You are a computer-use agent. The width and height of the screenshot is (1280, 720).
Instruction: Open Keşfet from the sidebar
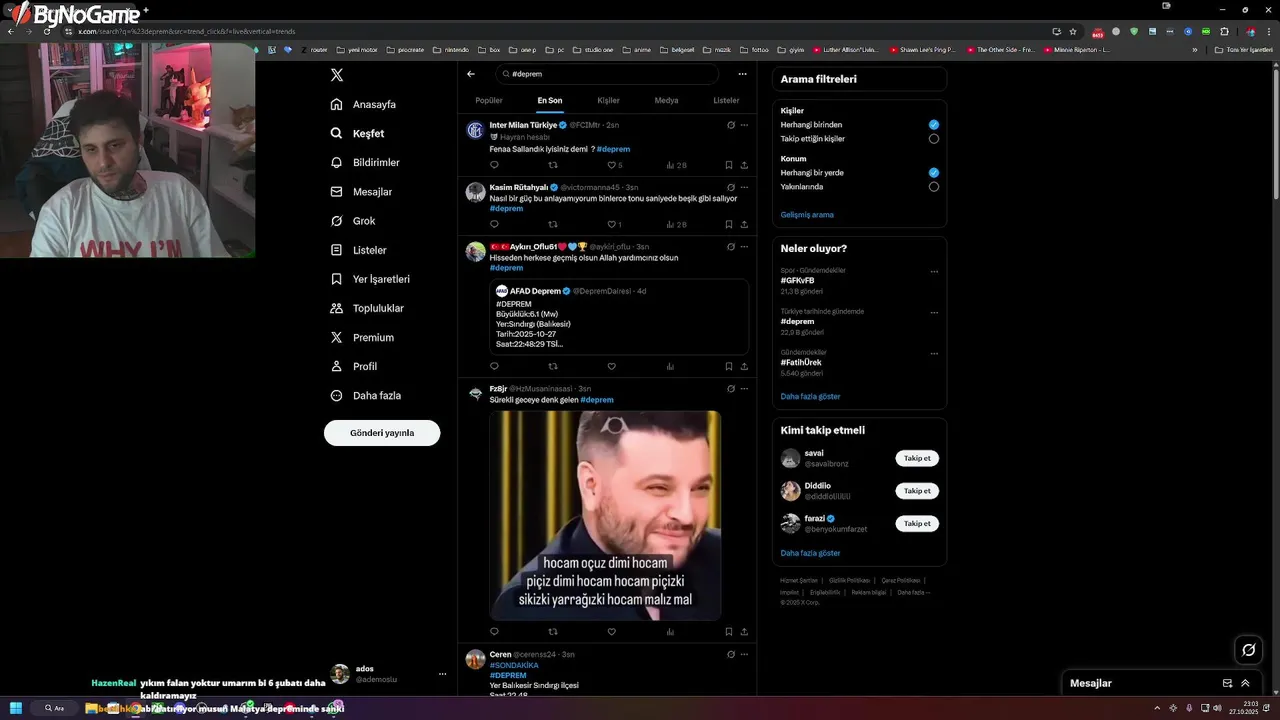358,134
